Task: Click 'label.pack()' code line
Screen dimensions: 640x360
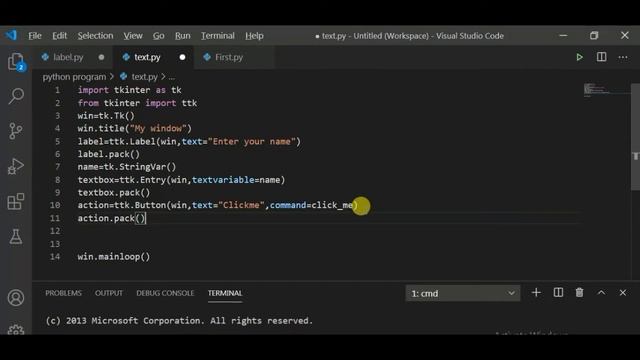Action: [109, 154]
